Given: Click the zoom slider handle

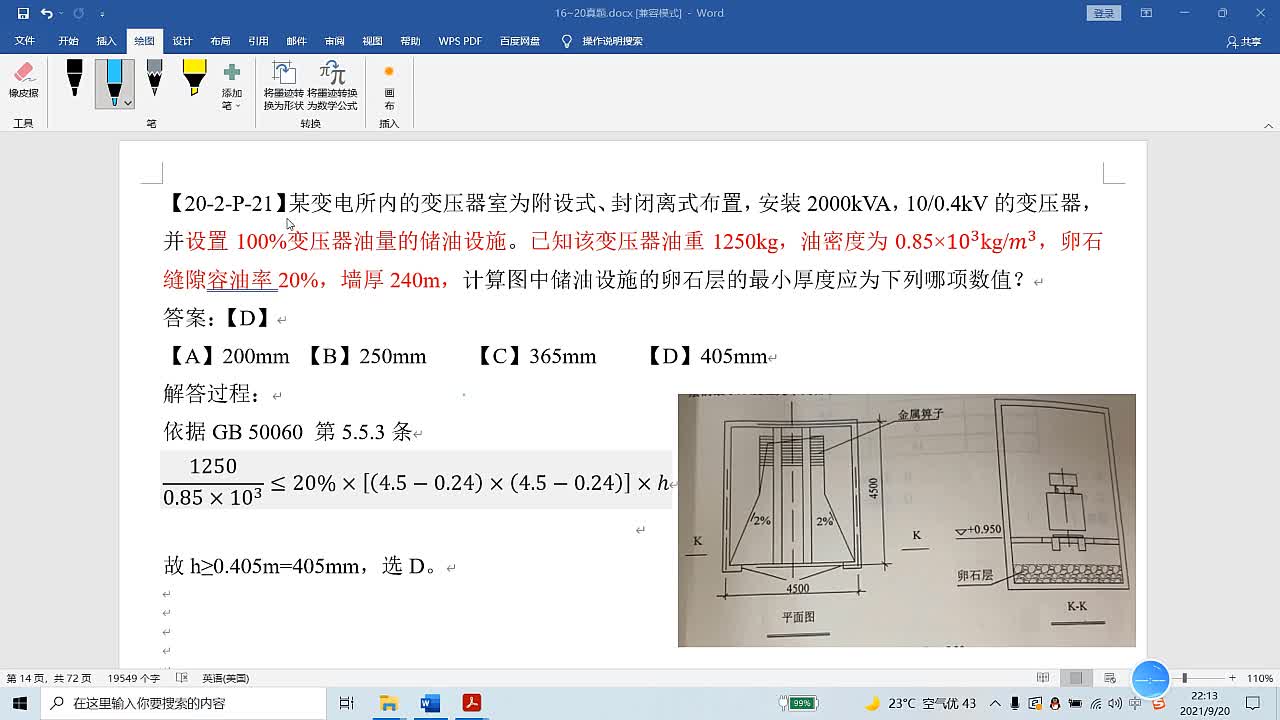Looking at the screenshot, I should coord(1186,678).
